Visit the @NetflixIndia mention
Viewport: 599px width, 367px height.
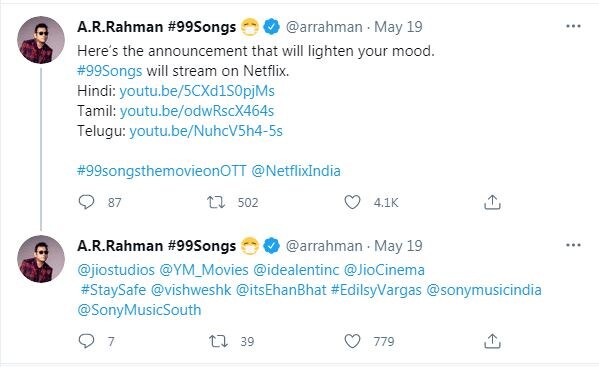point(296,171)
